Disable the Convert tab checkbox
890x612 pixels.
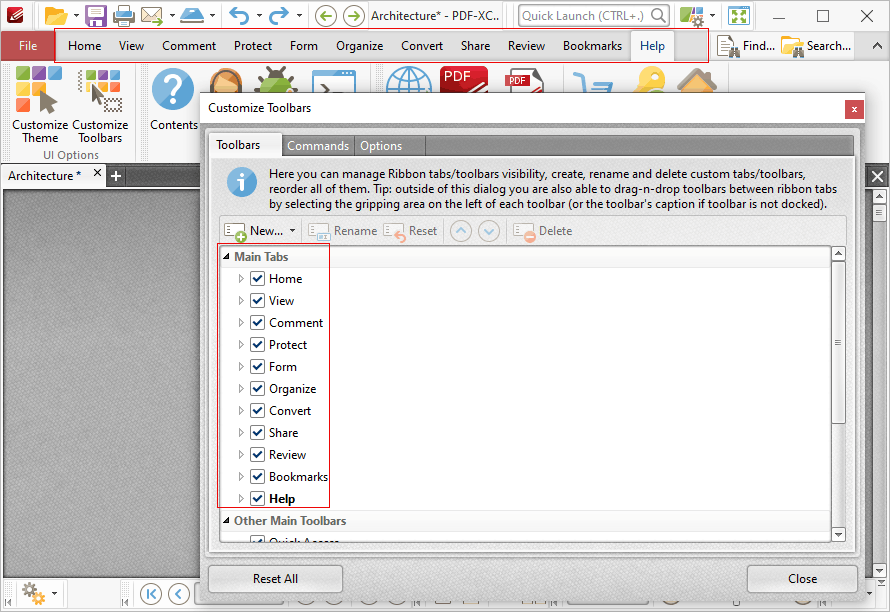click(258, 410)
